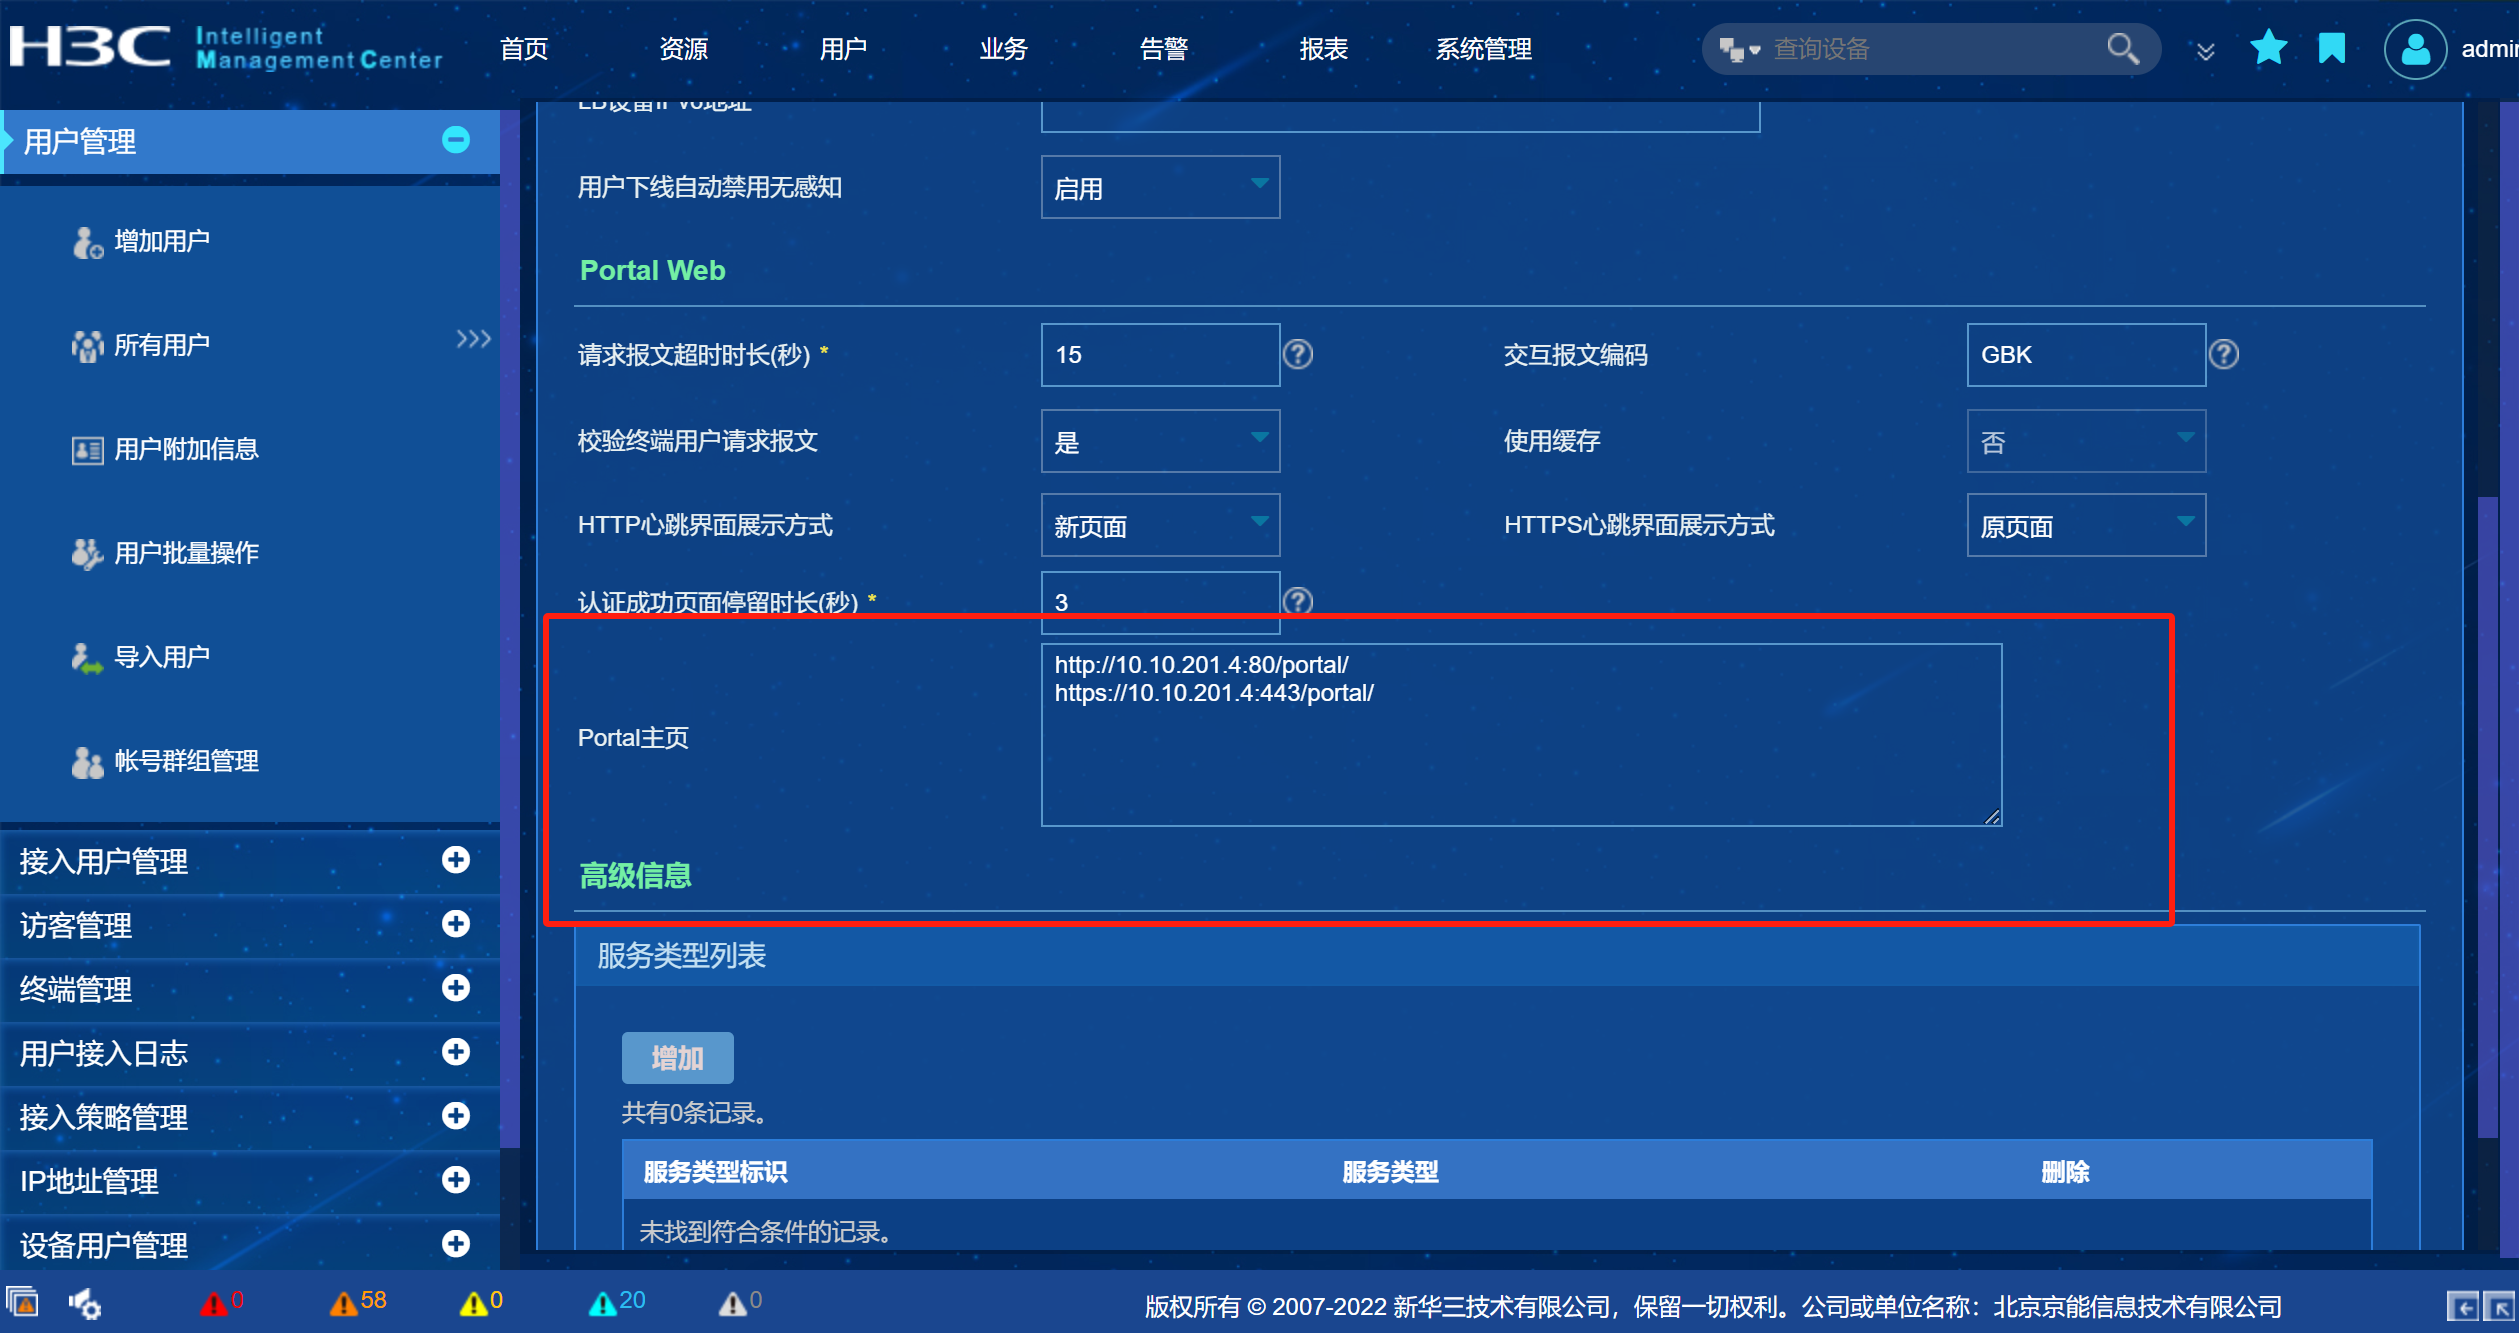
Task: Expand the 访客管理 sidebar section
Action: coord(456,924)
